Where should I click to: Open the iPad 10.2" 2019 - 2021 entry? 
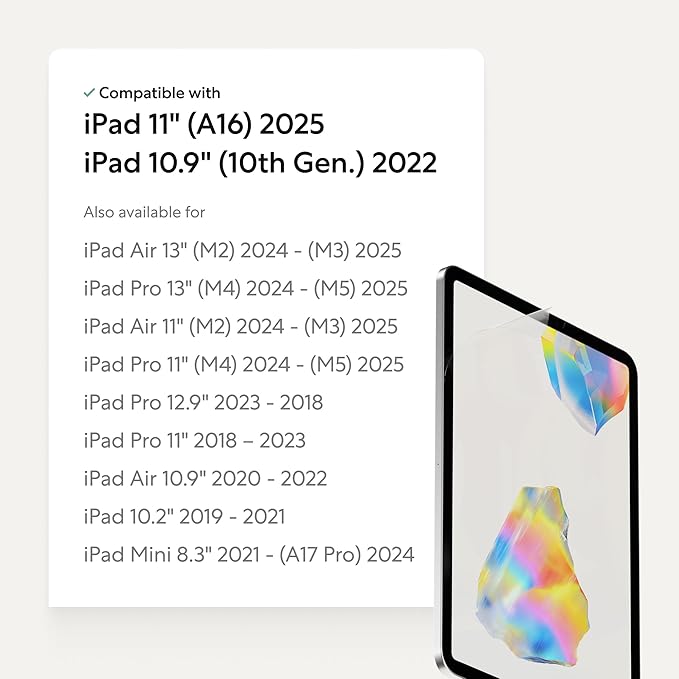tap(184, 516)
